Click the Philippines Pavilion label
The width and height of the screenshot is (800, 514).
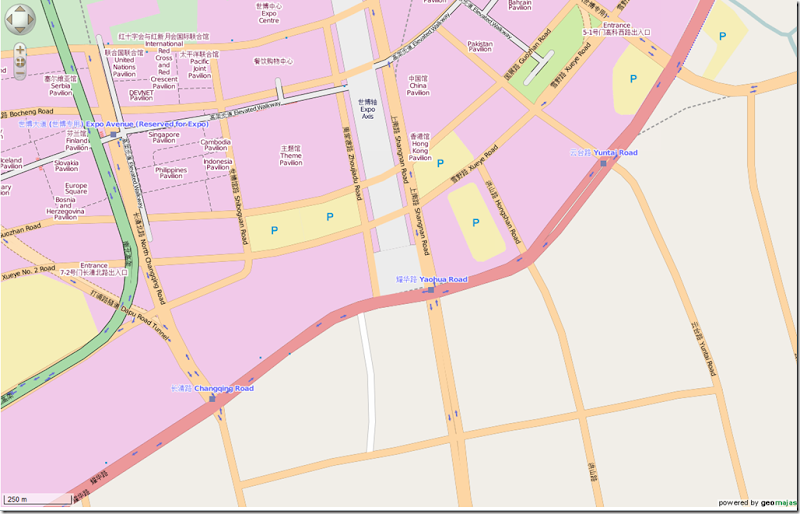point(171,173)
